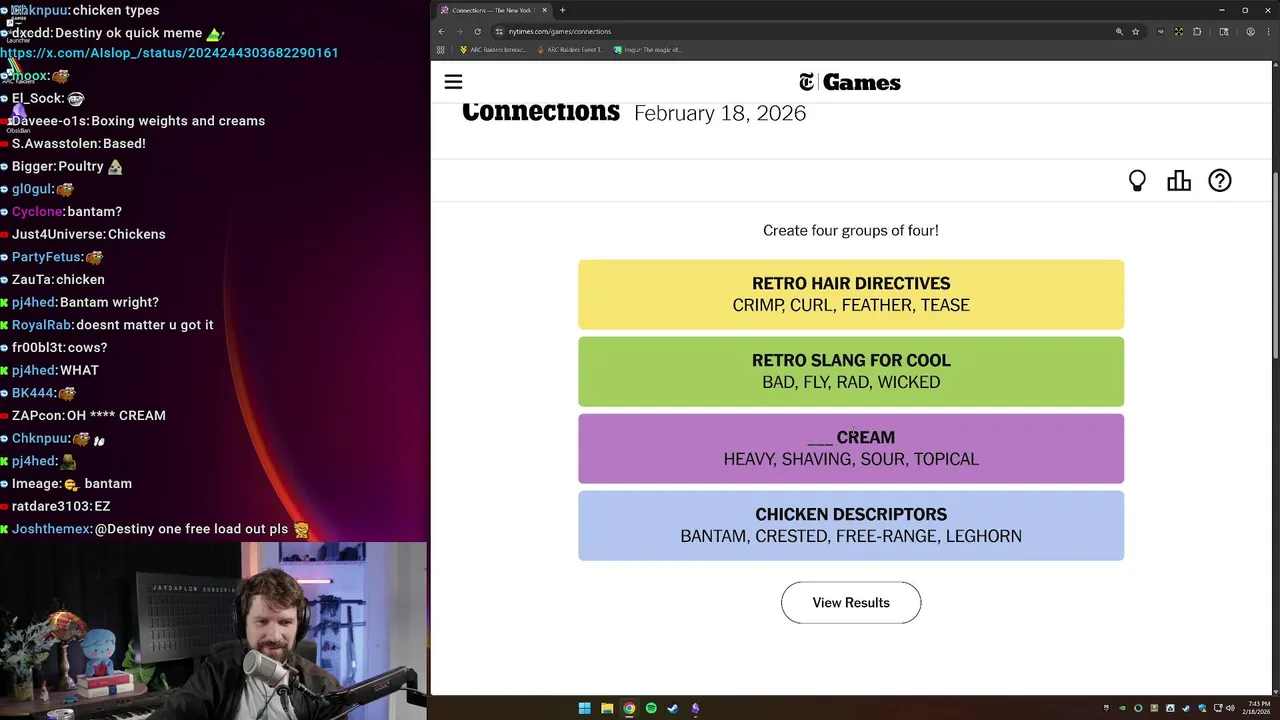
Task: Click username Cyclone in chat
Action: (37, 212)
